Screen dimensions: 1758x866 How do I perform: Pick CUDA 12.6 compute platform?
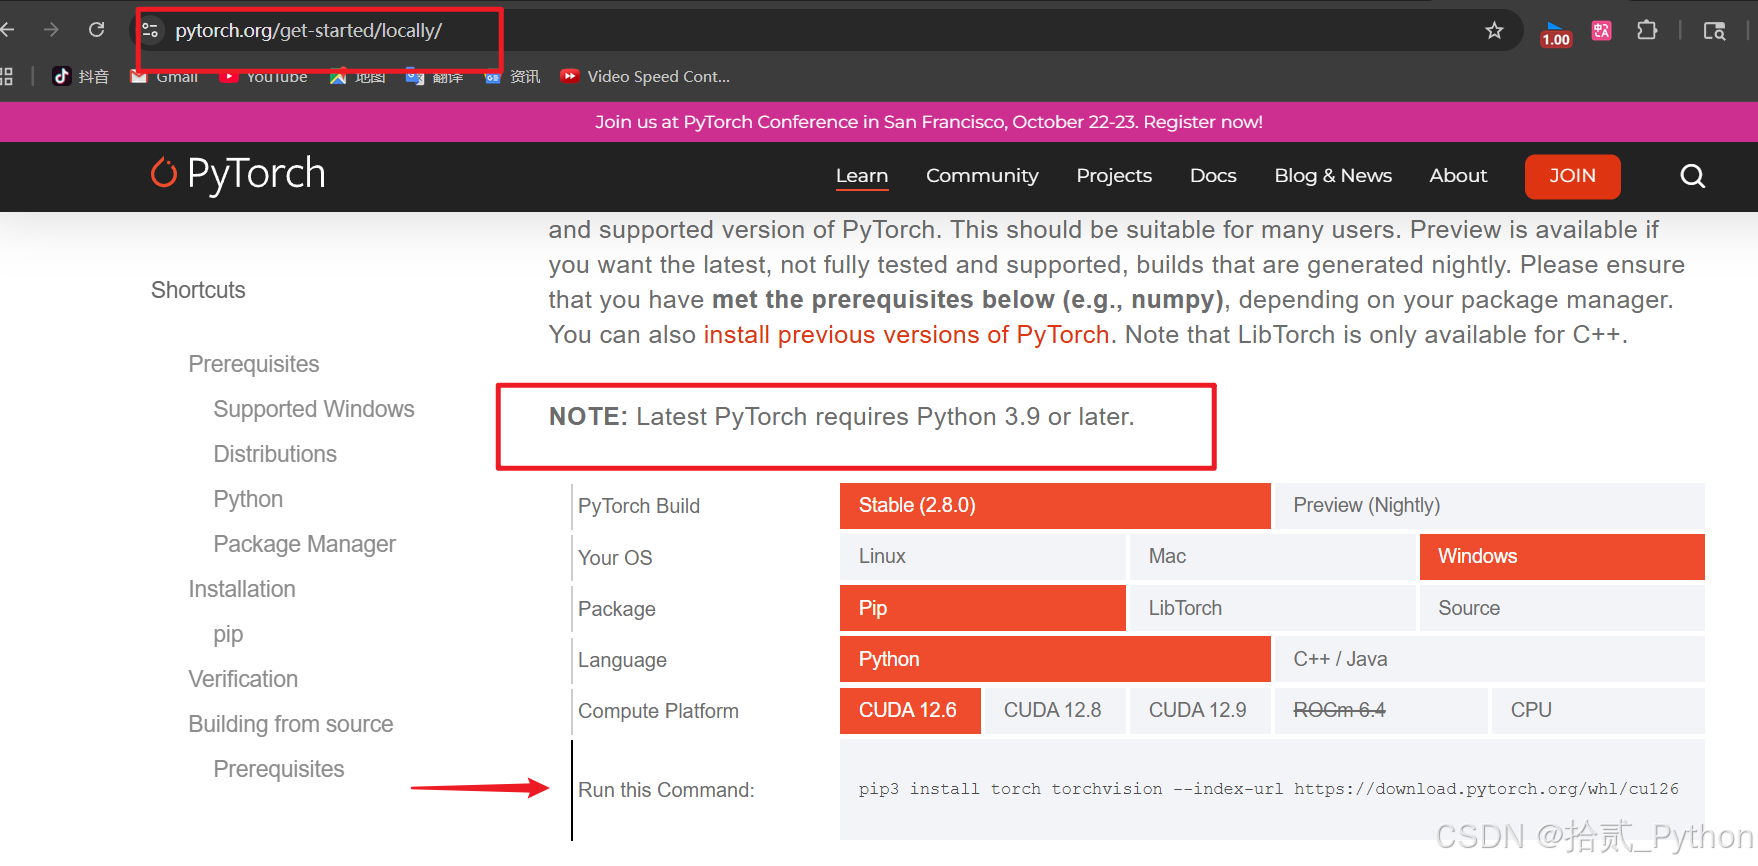[910, 711]
